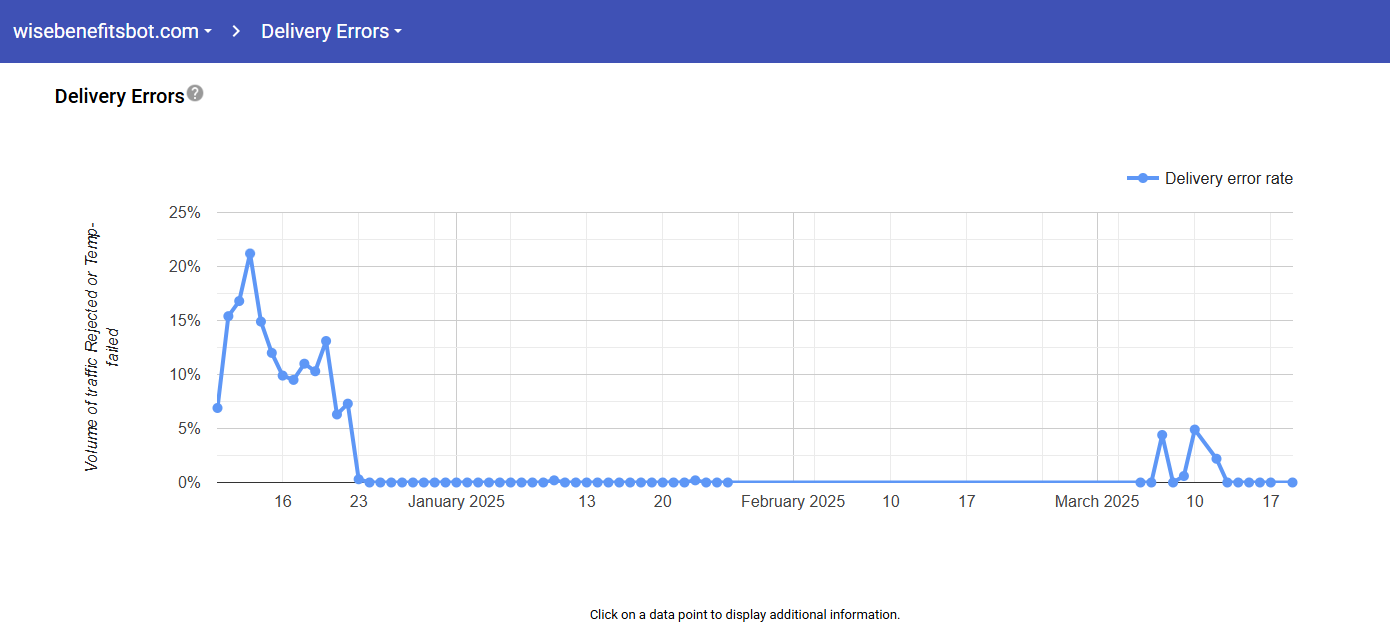1390x637 pixels.
Task: Expand the Delivery Errors dashboard dropdown
Action: tap(331, 31)
